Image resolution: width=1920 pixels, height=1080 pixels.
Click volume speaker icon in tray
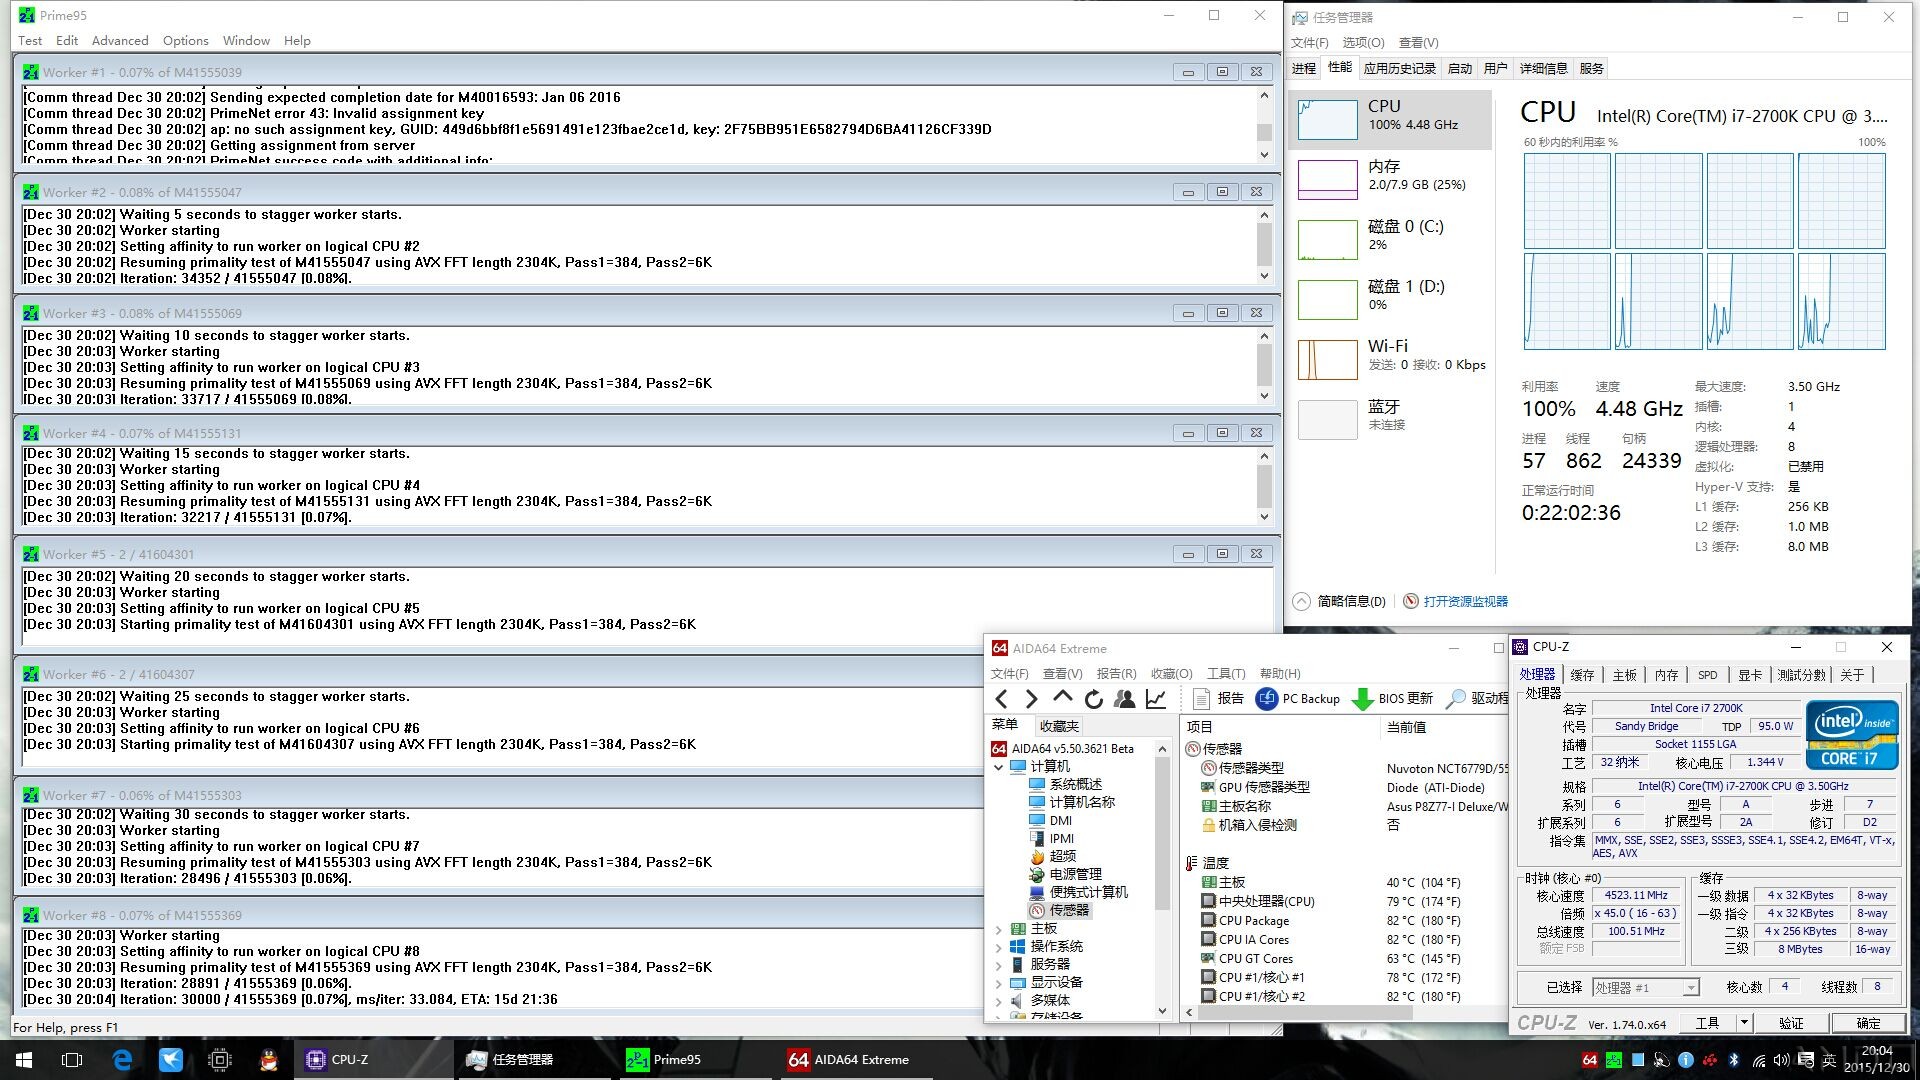point(1782,1060)
